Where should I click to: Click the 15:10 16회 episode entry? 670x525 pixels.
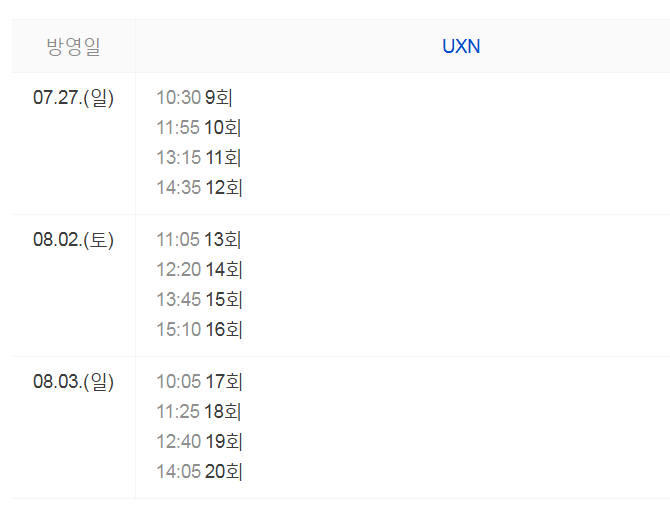(199, 330)
